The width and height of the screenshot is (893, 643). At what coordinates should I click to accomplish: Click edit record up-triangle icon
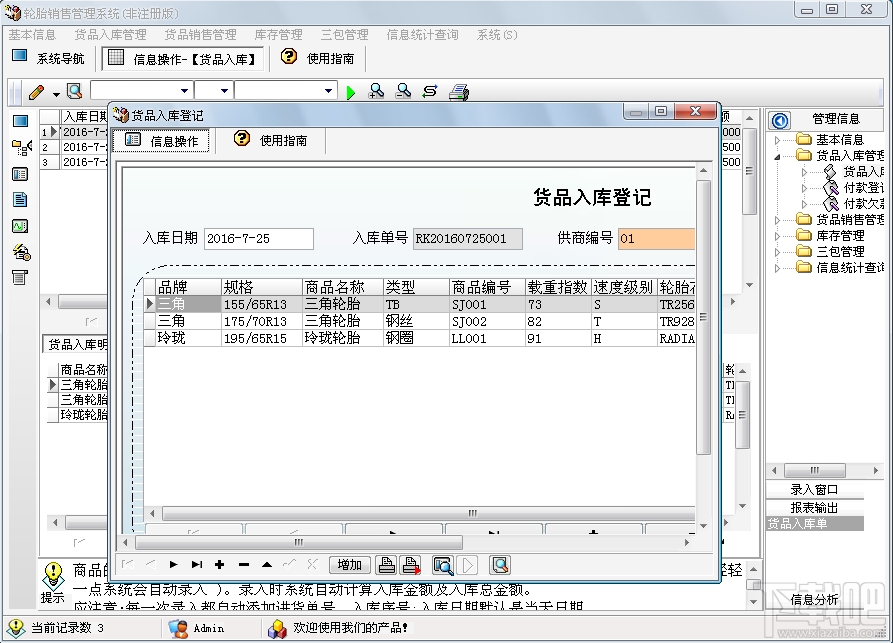coord(267,564)
